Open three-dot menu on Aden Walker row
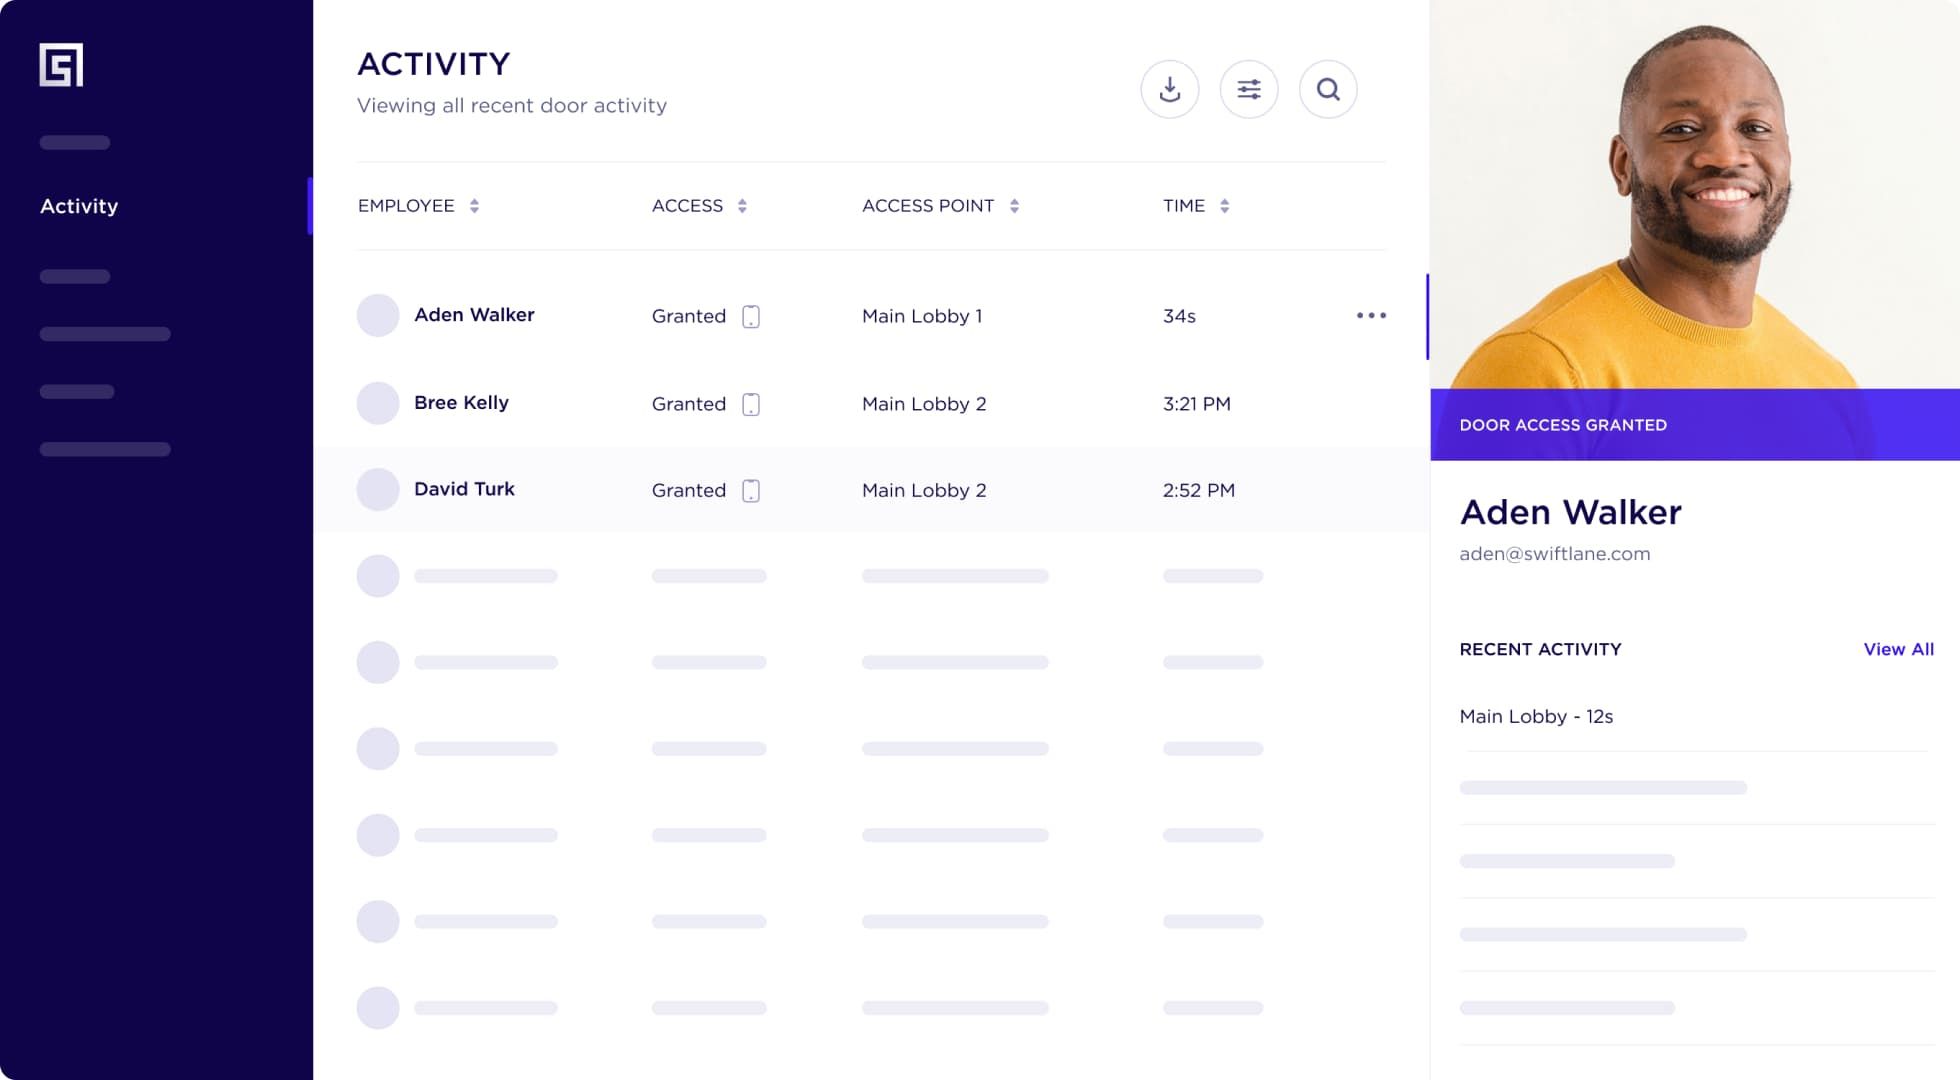The image size is (1960, 1080). pyautogui.click(x=1371, y=315)
